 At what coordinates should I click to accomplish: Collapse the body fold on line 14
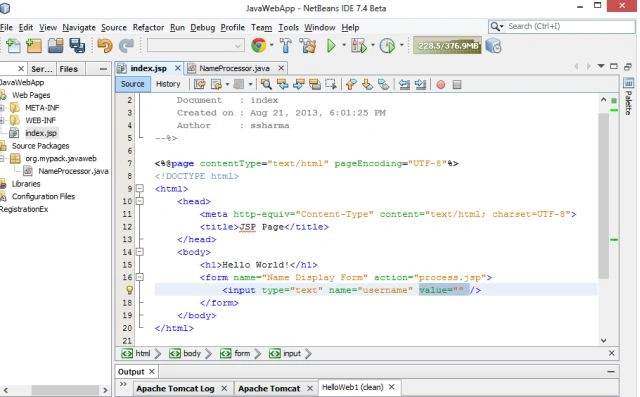pyautogui.click(x=140, y=252)
